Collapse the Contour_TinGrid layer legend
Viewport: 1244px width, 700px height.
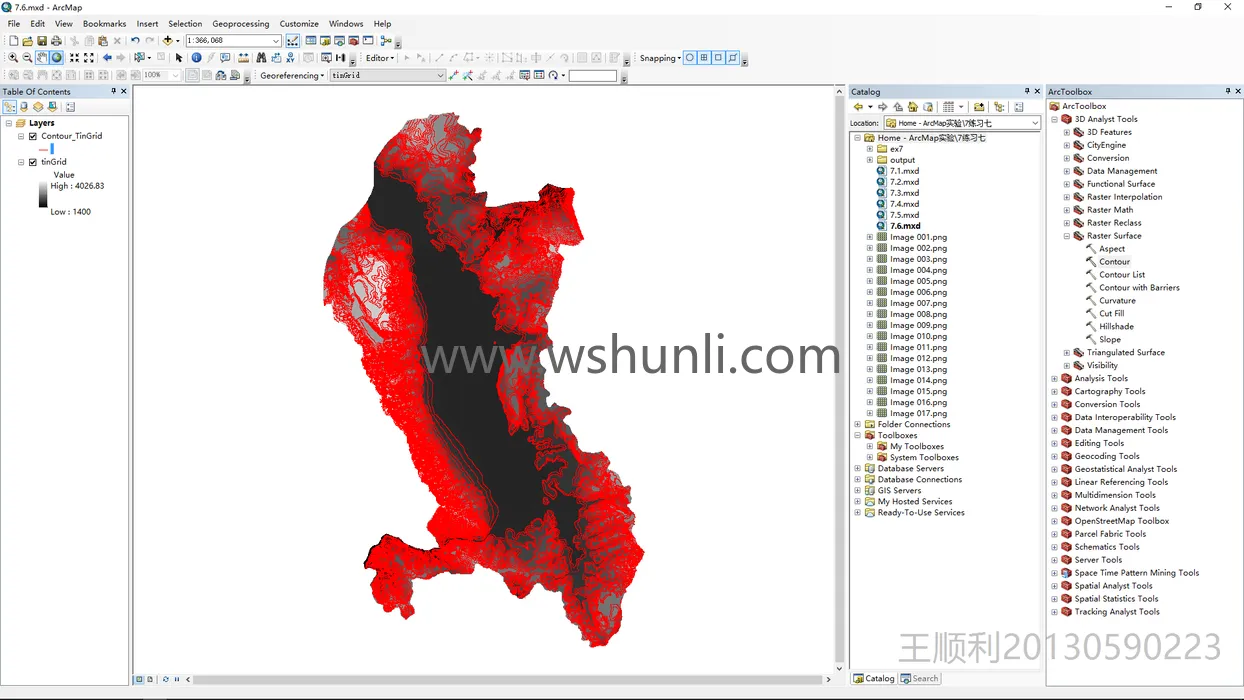[21, 136]
